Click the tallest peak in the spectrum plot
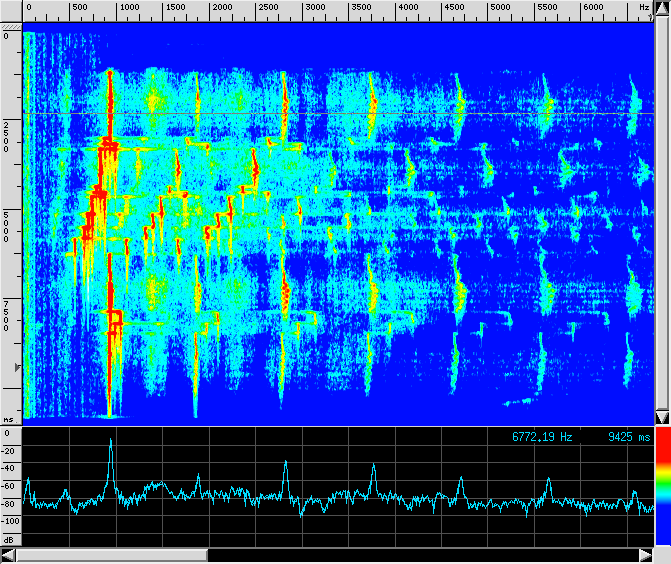671x564 pixels. coord(111,441)
